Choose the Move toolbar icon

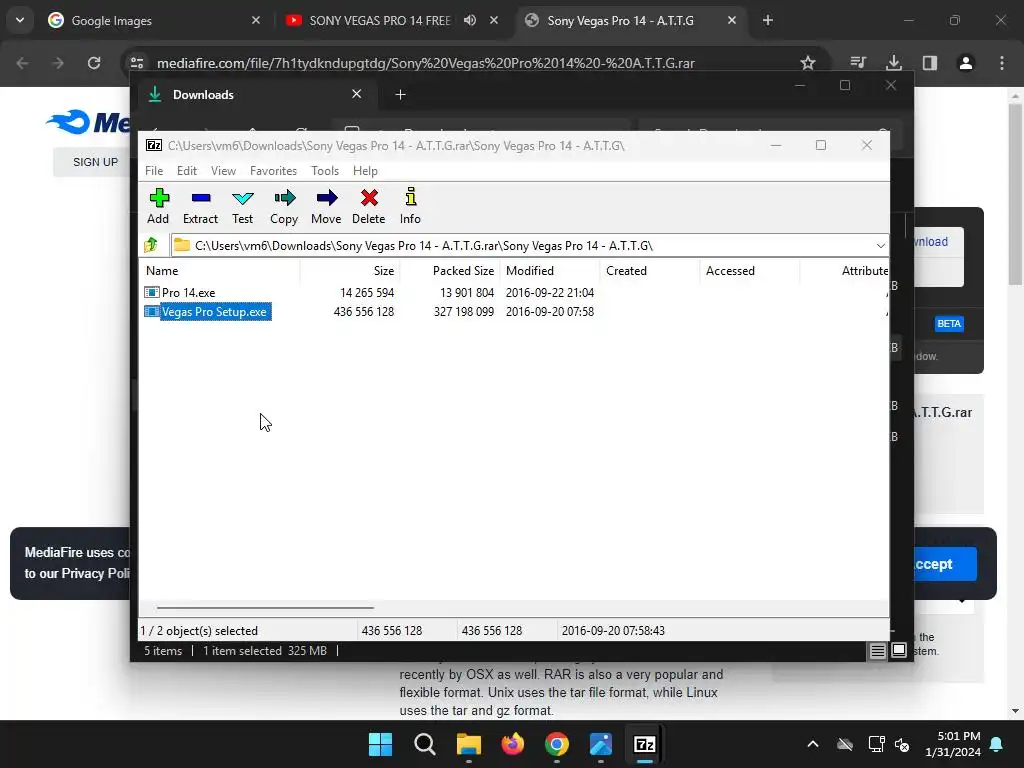click(x=326, y=206)
